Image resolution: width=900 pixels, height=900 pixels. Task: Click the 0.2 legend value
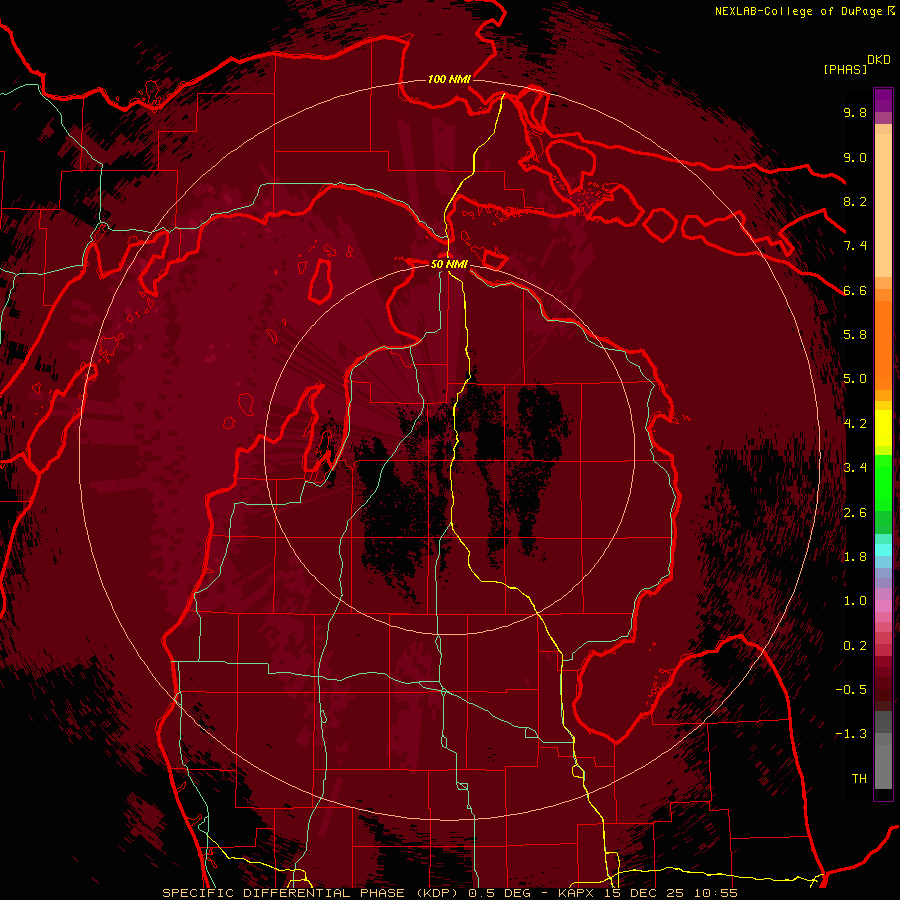855,646
